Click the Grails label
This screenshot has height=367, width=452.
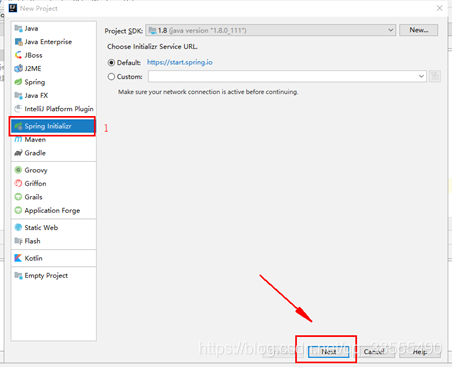(x=33, y=197)
